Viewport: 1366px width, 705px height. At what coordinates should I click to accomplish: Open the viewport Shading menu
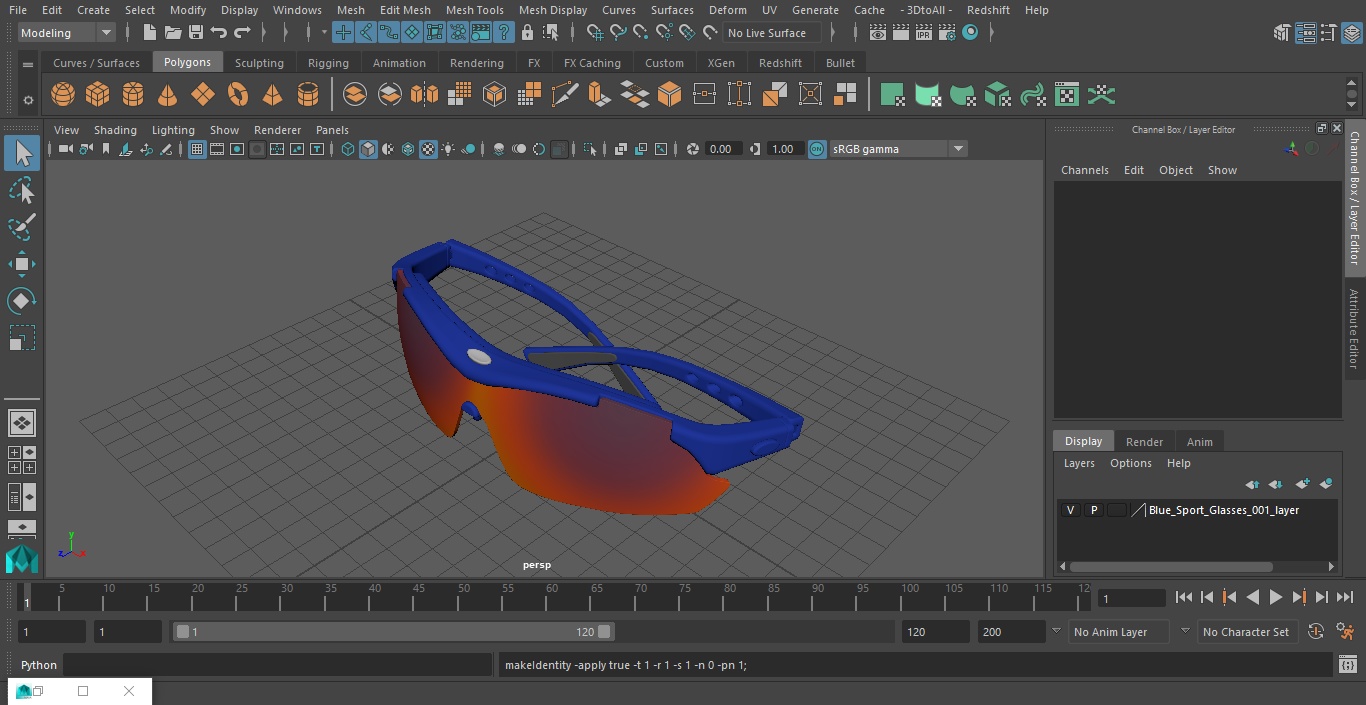(115, 130)
